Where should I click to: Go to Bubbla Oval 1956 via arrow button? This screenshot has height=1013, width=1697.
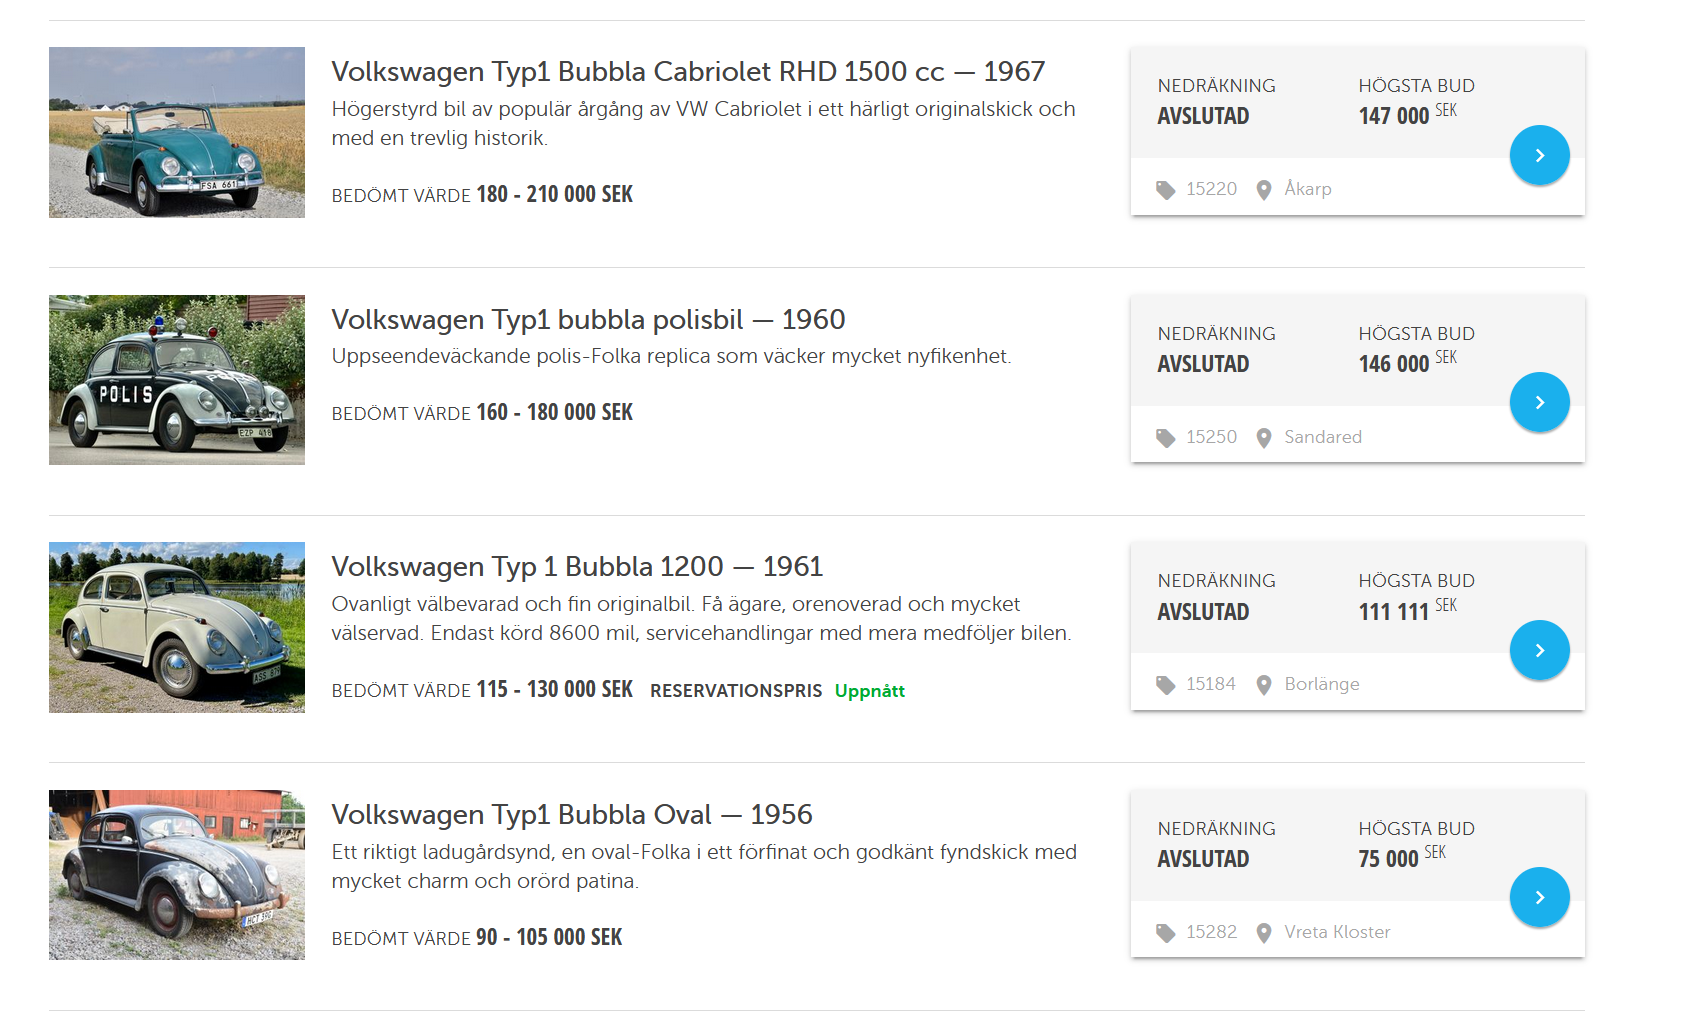[x=1539, y=897]
